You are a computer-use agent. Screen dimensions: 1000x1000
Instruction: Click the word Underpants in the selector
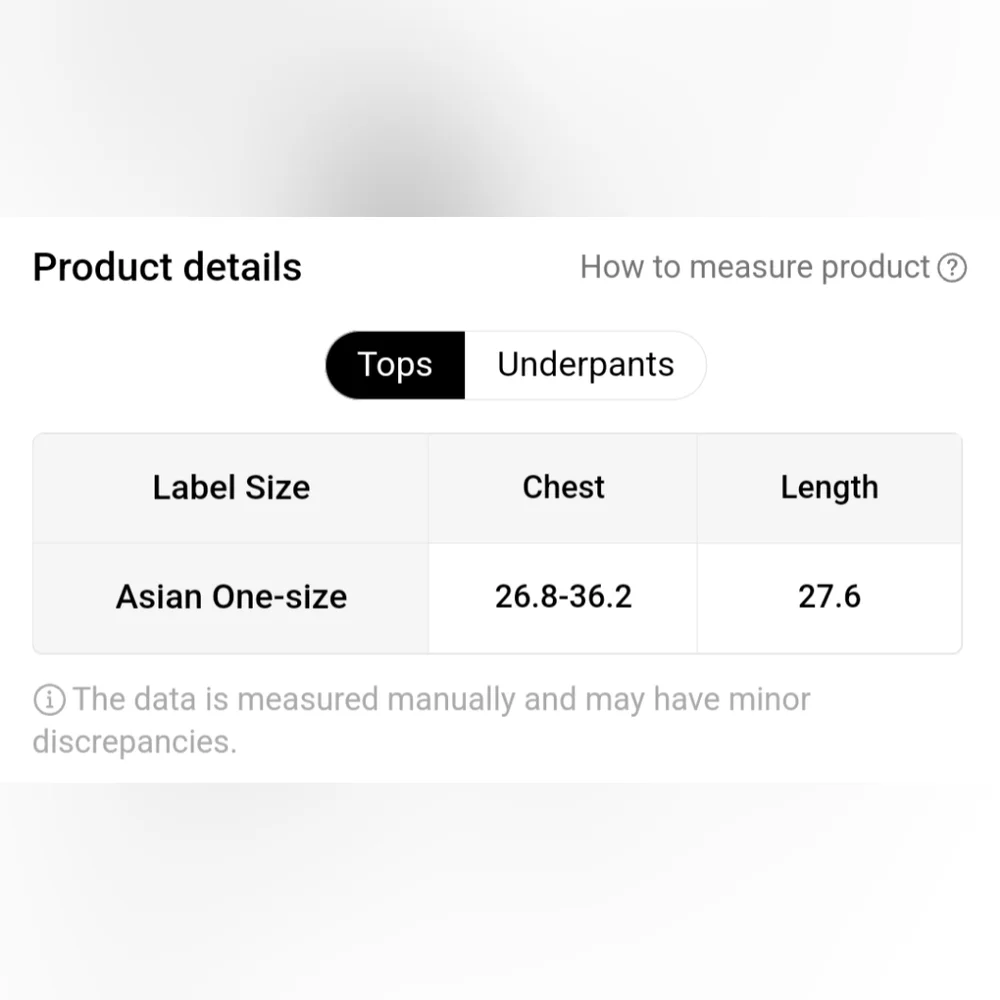coord(585,365)
